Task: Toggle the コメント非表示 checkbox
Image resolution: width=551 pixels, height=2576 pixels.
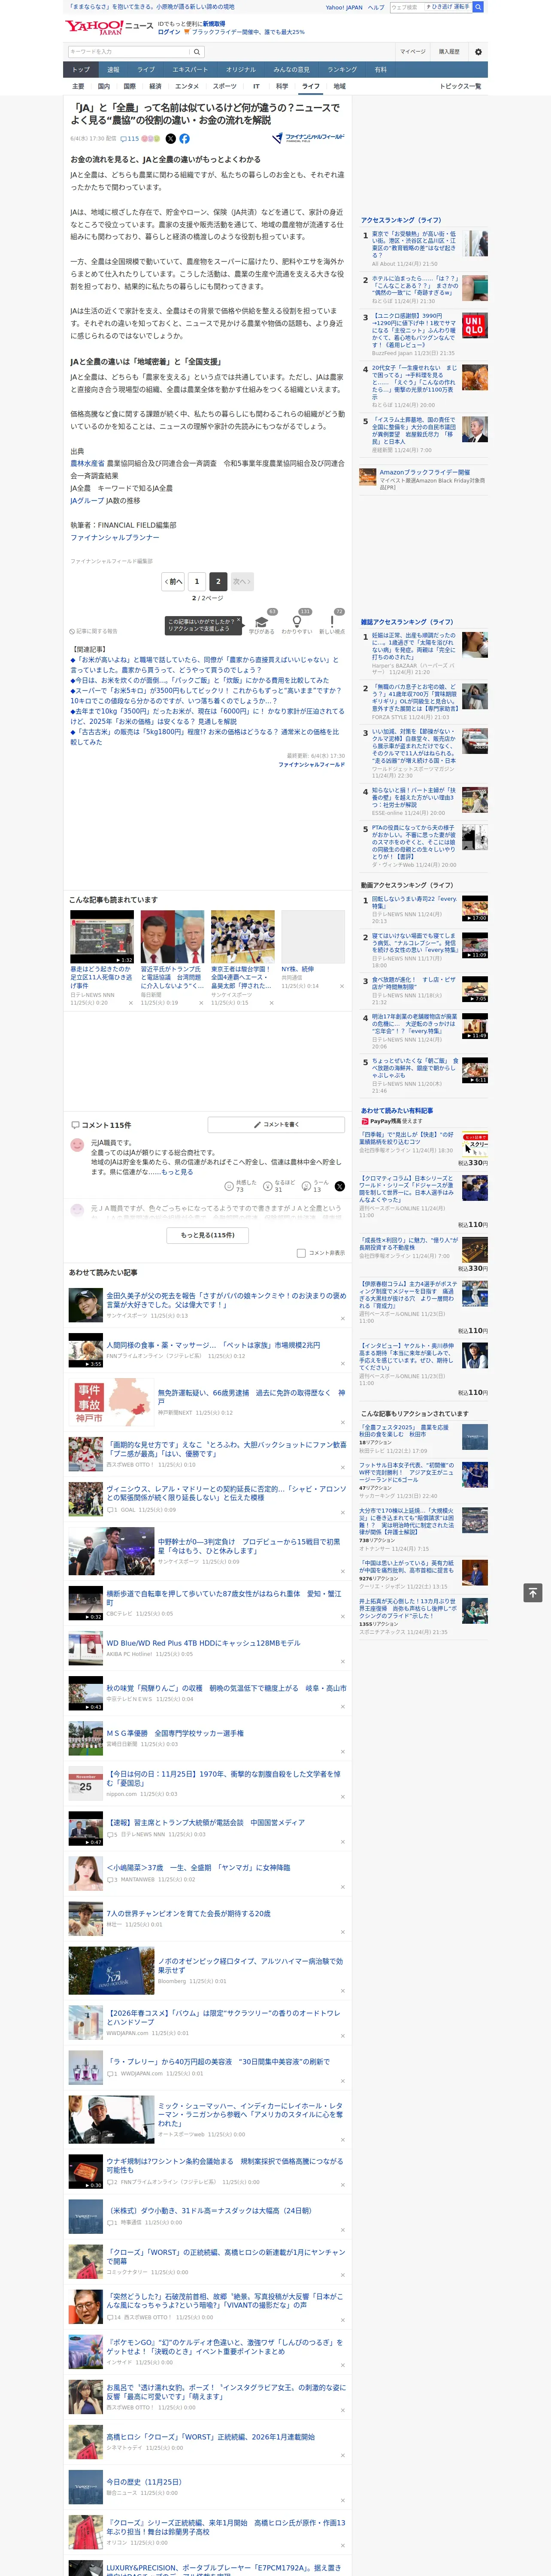Action: (301, 1253)
